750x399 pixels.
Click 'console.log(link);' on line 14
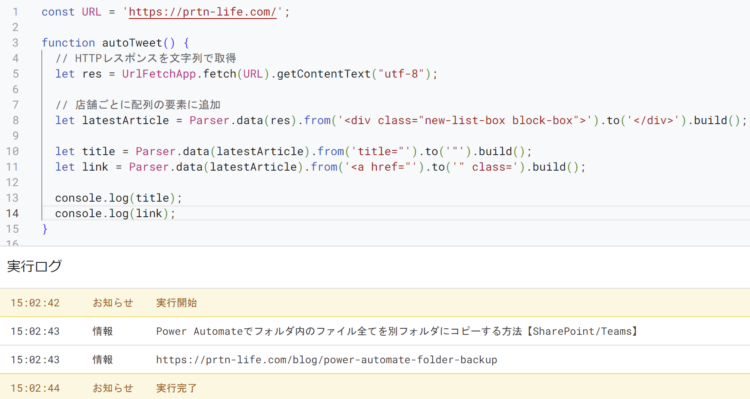coord(115,213)
